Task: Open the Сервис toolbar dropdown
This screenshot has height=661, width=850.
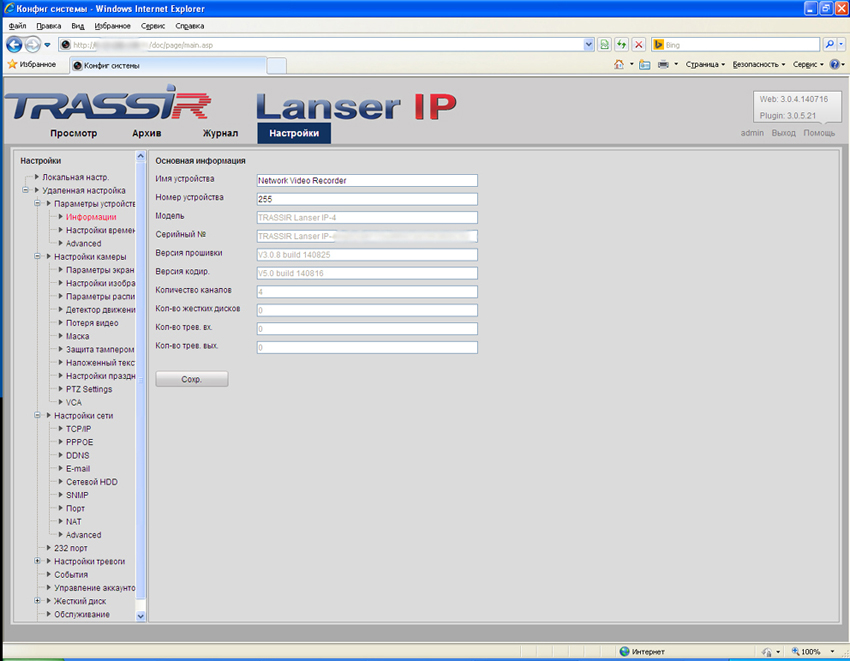Action: tap(808, 65)
